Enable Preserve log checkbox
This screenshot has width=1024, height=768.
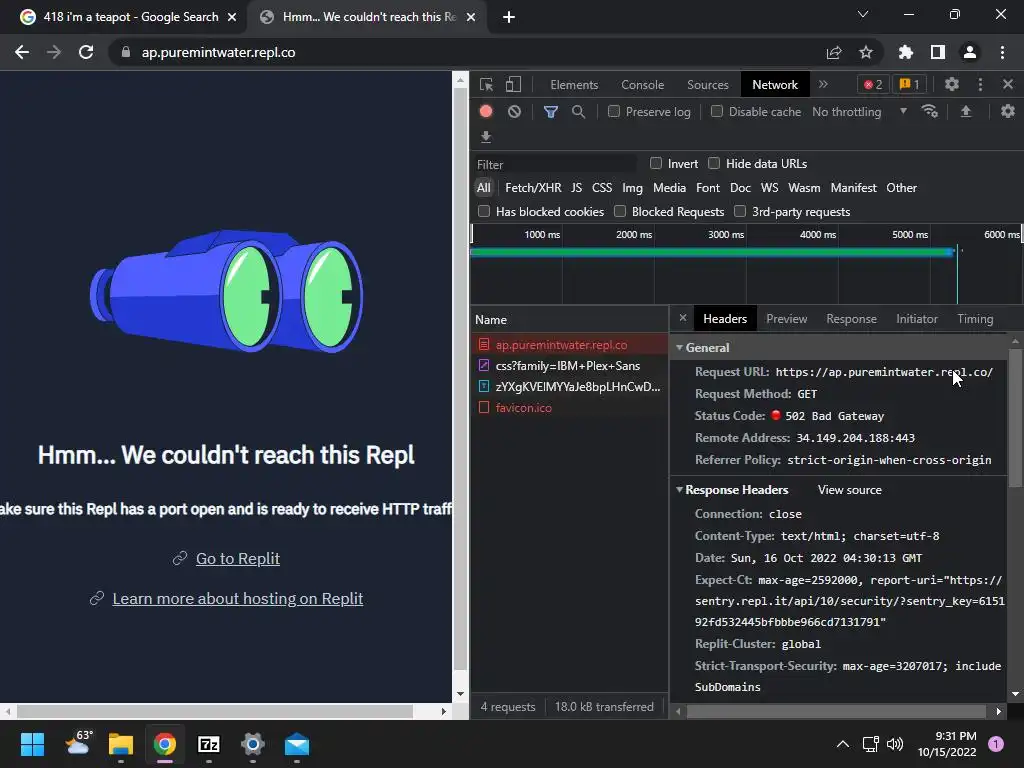tap(614, 112)
